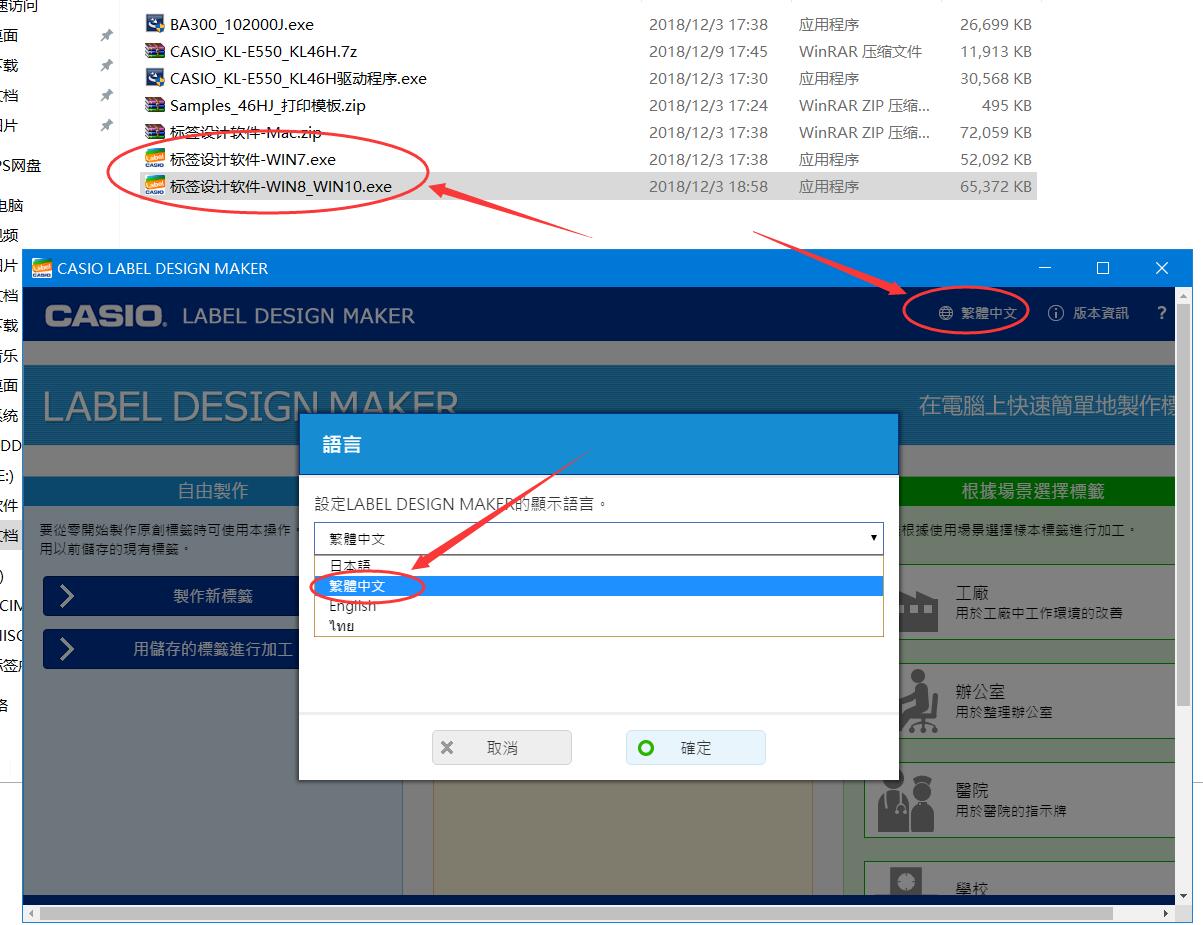The image size is (1203, 925).
Task: Open 版本資訊 in the header
Action: (x=1088, y=313)
